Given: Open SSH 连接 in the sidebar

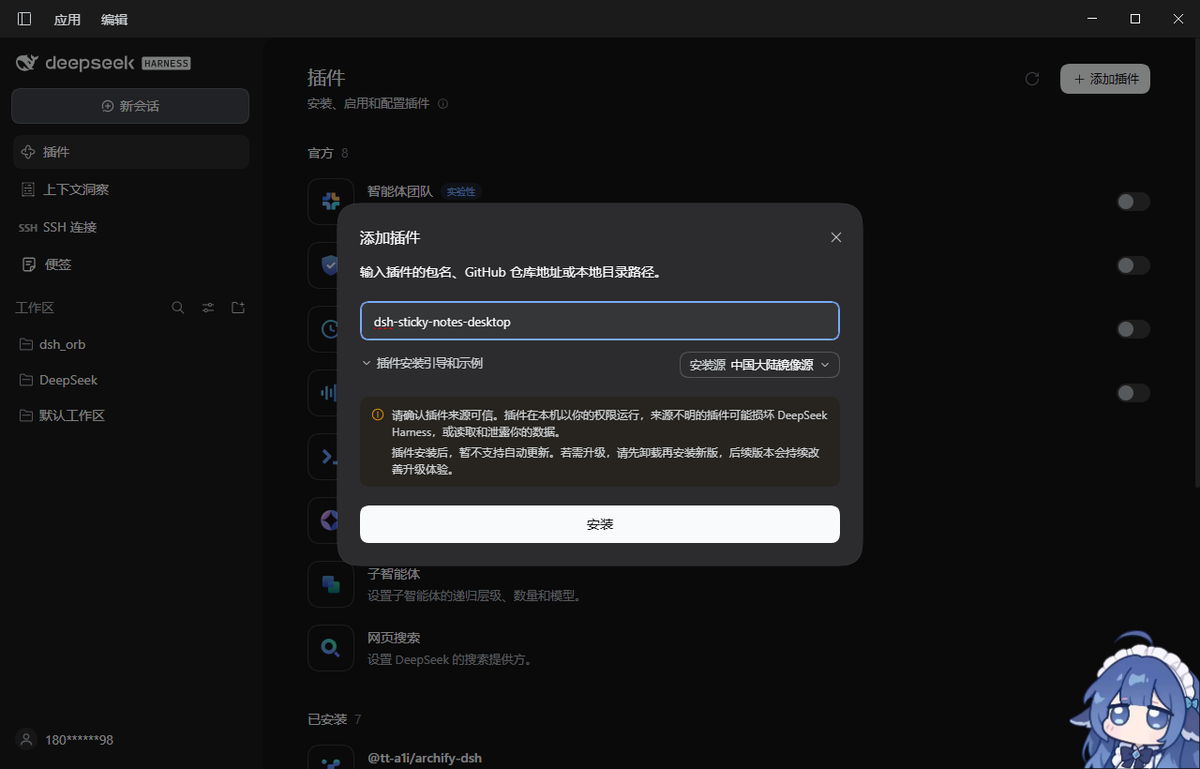Looking at the screenshot, I should [130, 227].
